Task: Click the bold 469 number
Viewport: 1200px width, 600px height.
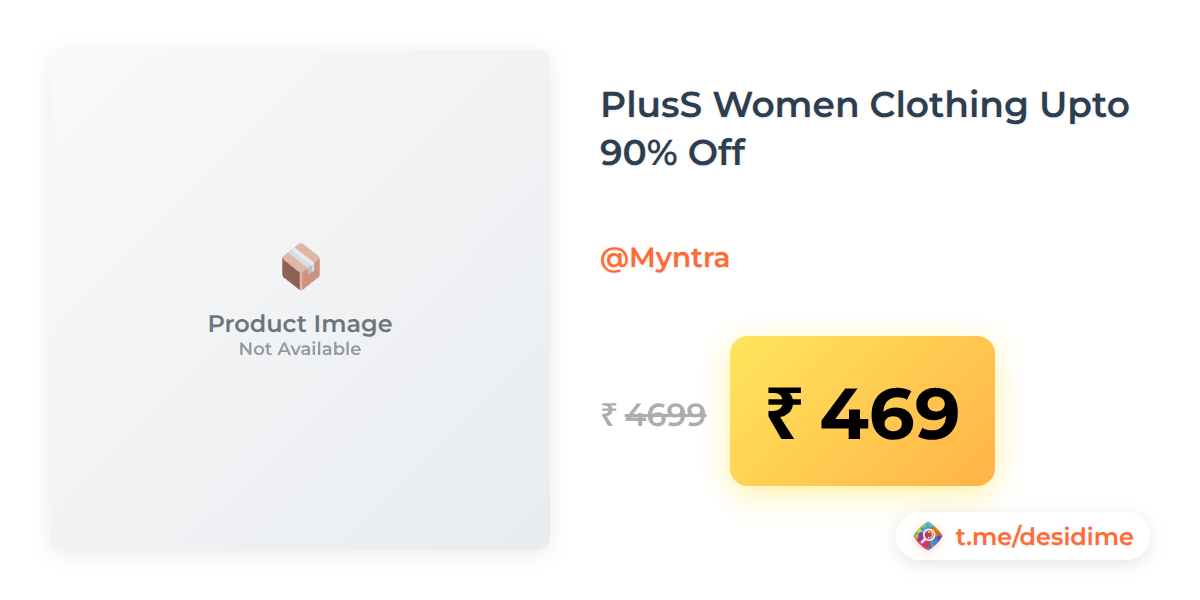Action: tap(889, 412)
